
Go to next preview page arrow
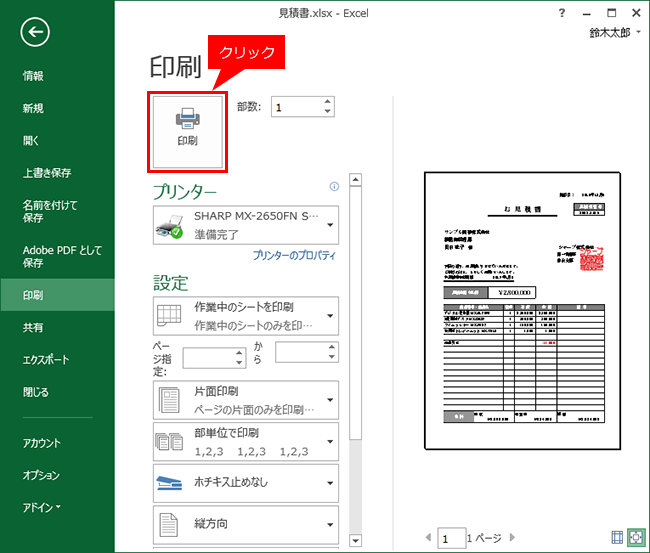[512, 538]
